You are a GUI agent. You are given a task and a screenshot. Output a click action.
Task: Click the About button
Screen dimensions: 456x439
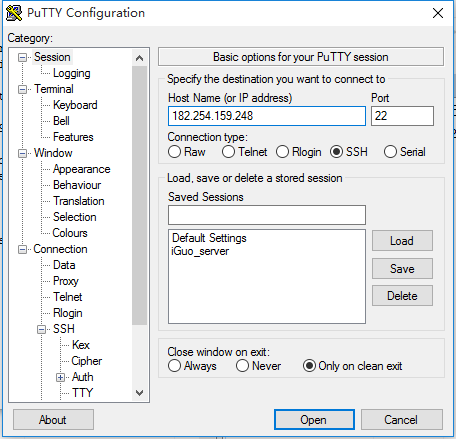tap(53, 420)
